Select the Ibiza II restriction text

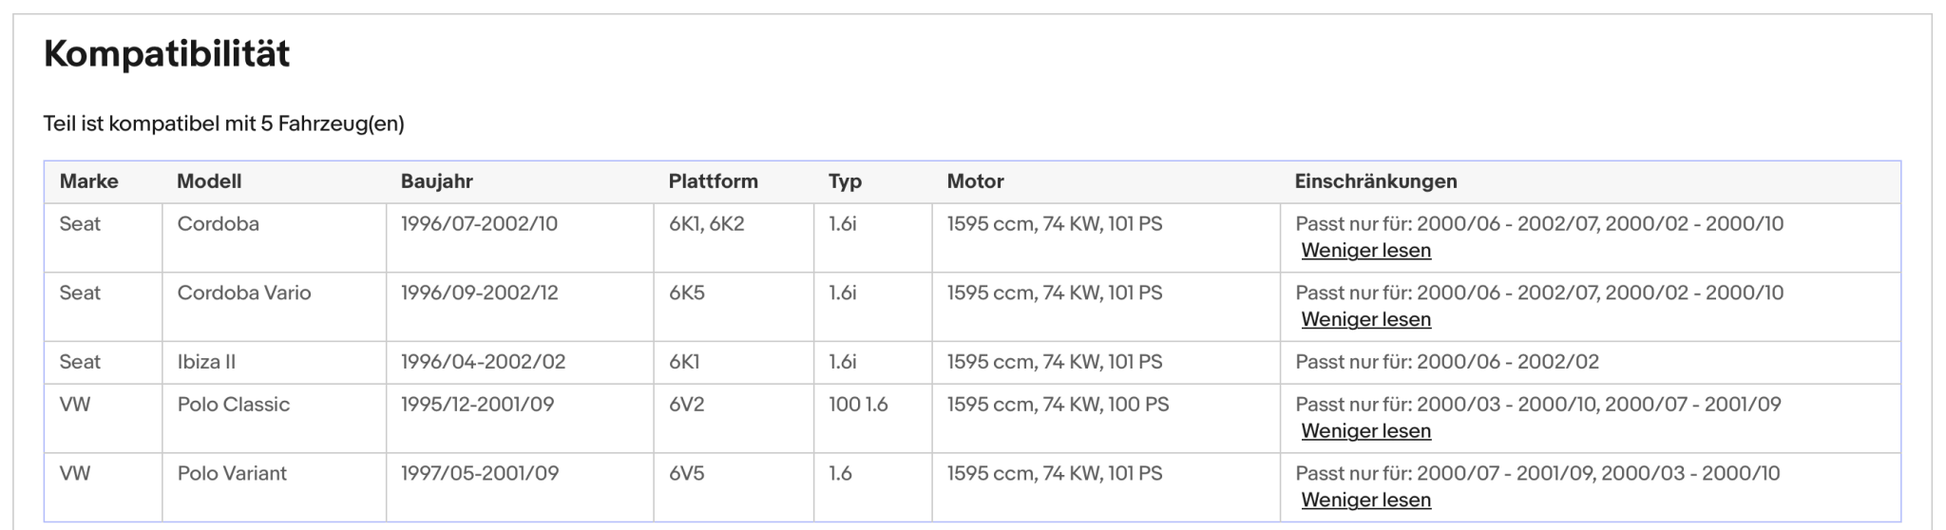pos(1446,362)
